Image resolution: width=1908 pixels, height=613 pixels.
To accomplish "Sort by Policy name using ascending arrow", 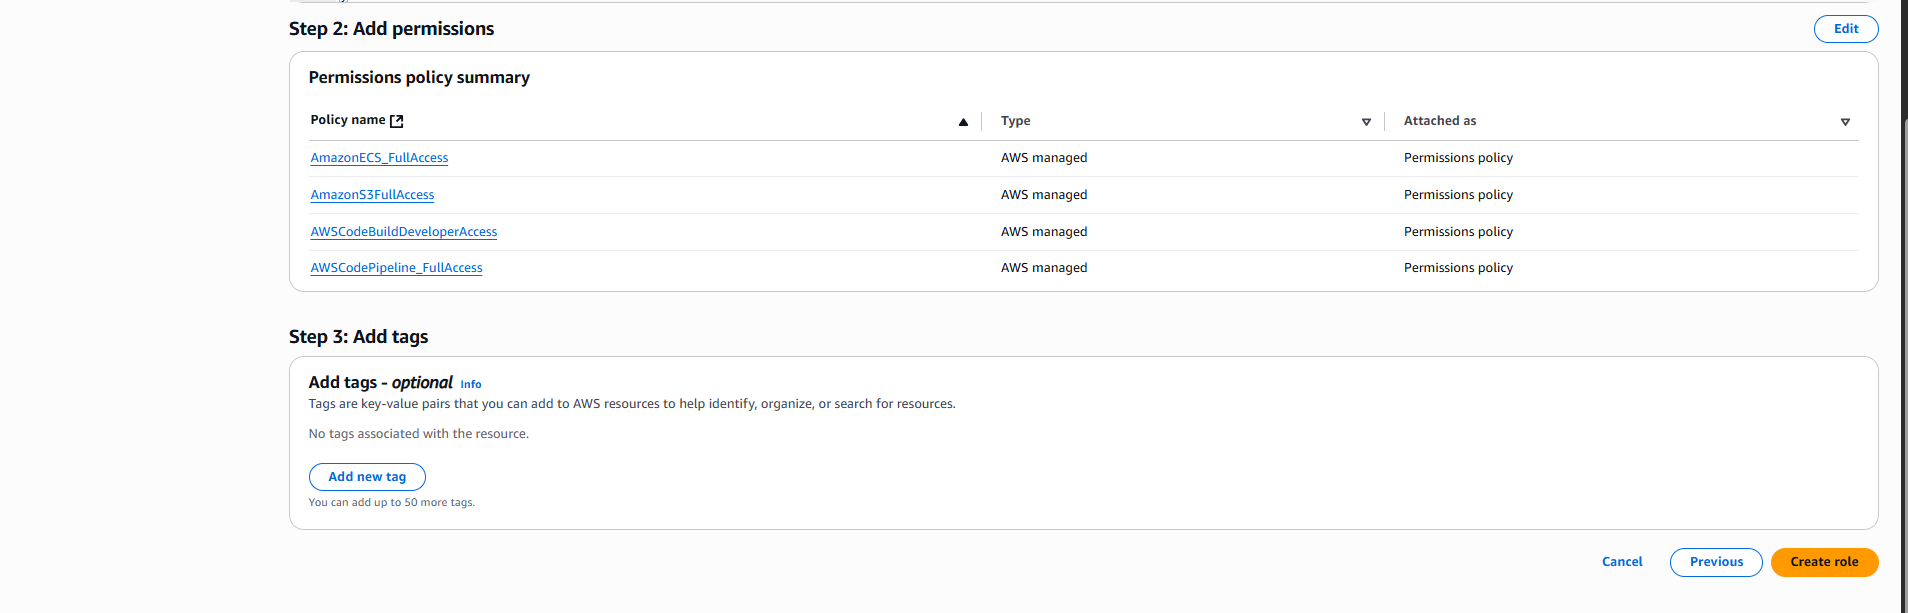I will [963, 122].
